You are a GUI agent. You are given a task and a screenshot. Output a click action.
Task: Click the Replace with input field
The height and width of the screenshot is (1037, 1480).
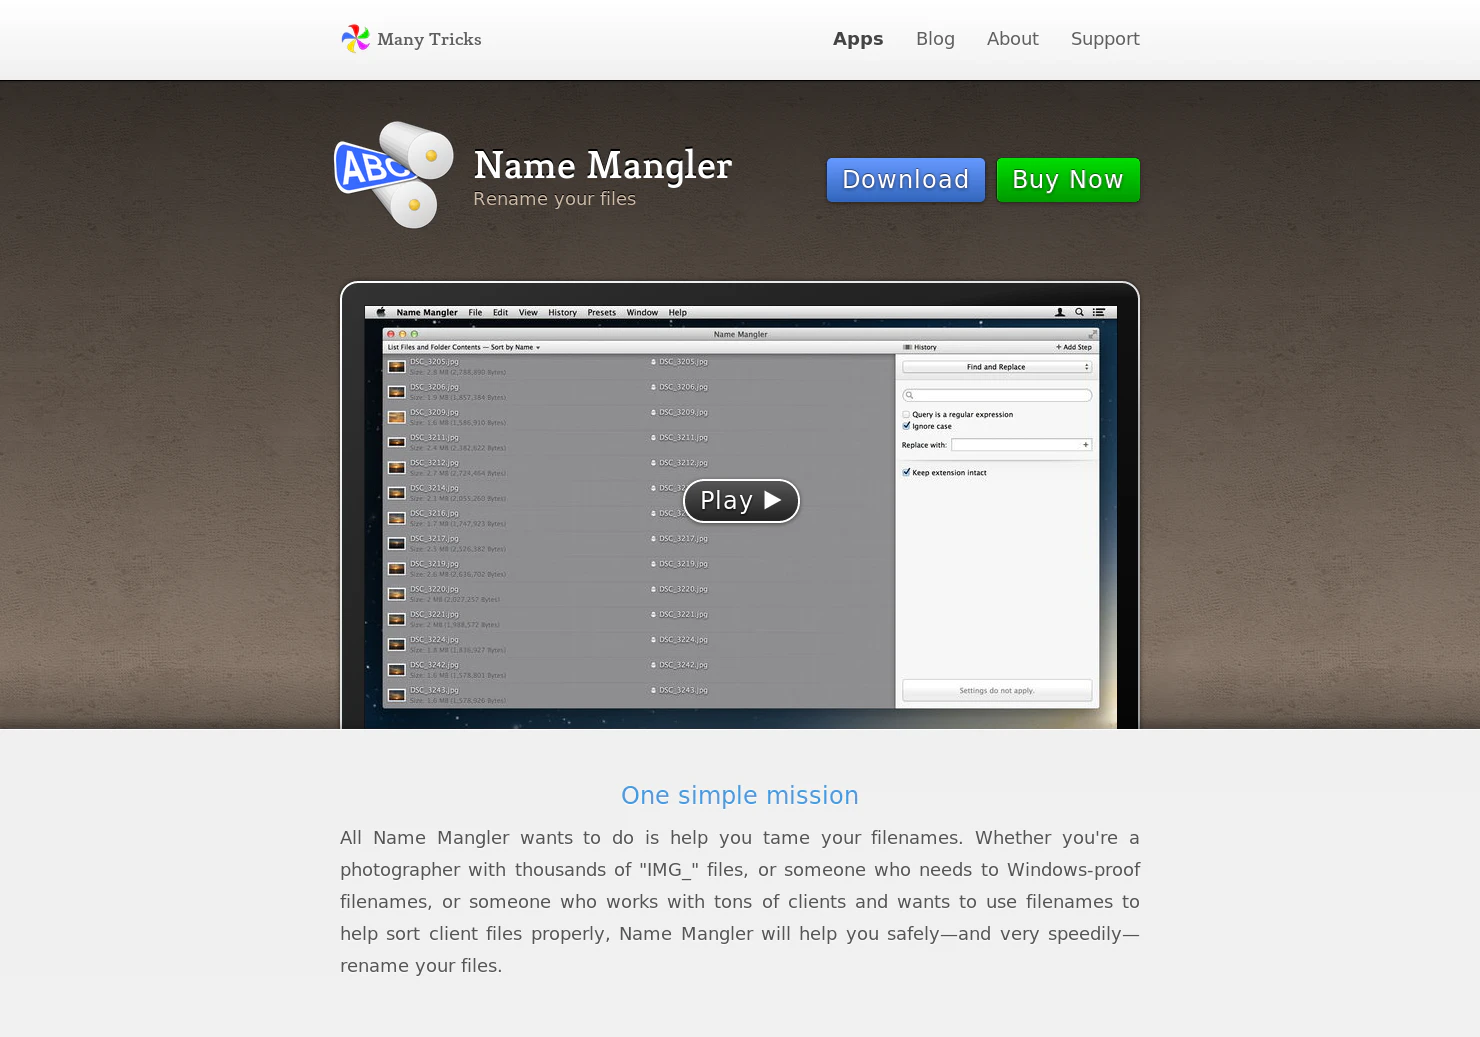tap(1021, 445)
